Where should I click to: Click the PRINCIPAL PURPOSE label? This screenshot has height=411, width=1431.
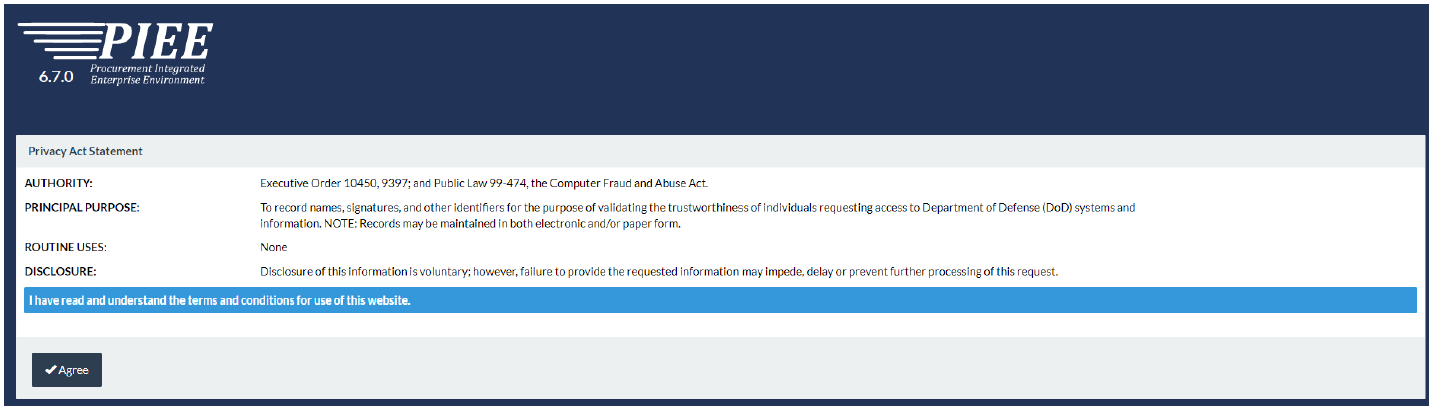point(82,208)
